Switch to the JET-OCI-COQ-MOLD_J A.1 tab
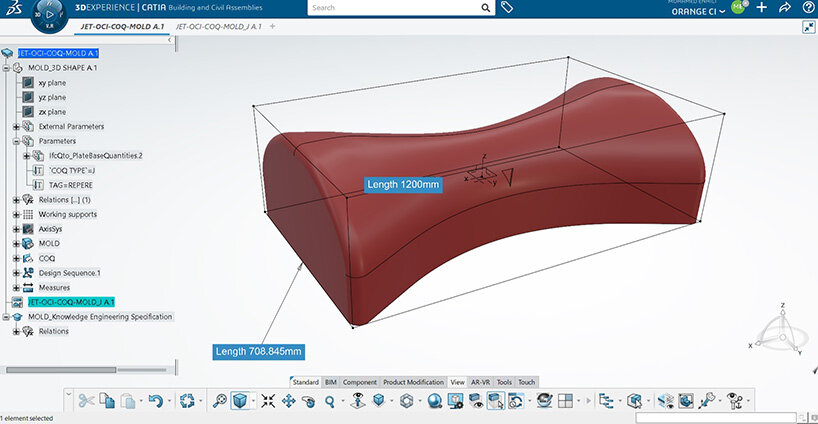818x424 pixels. 218,26
